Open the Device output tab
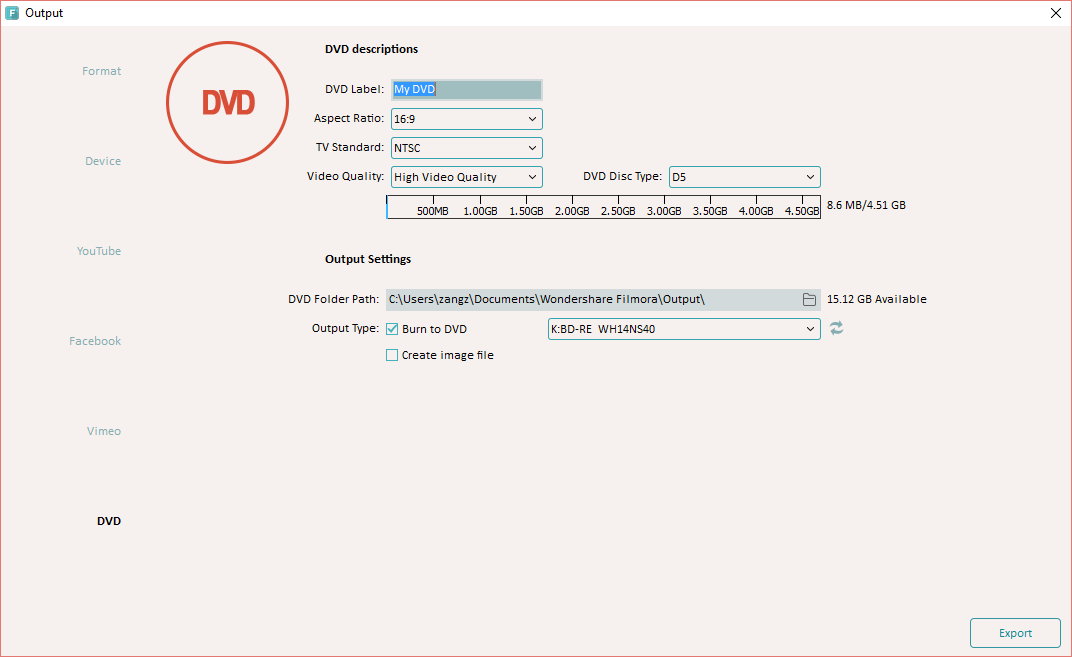The width and height of the screenshot is (1072, 657). [103, 161]
